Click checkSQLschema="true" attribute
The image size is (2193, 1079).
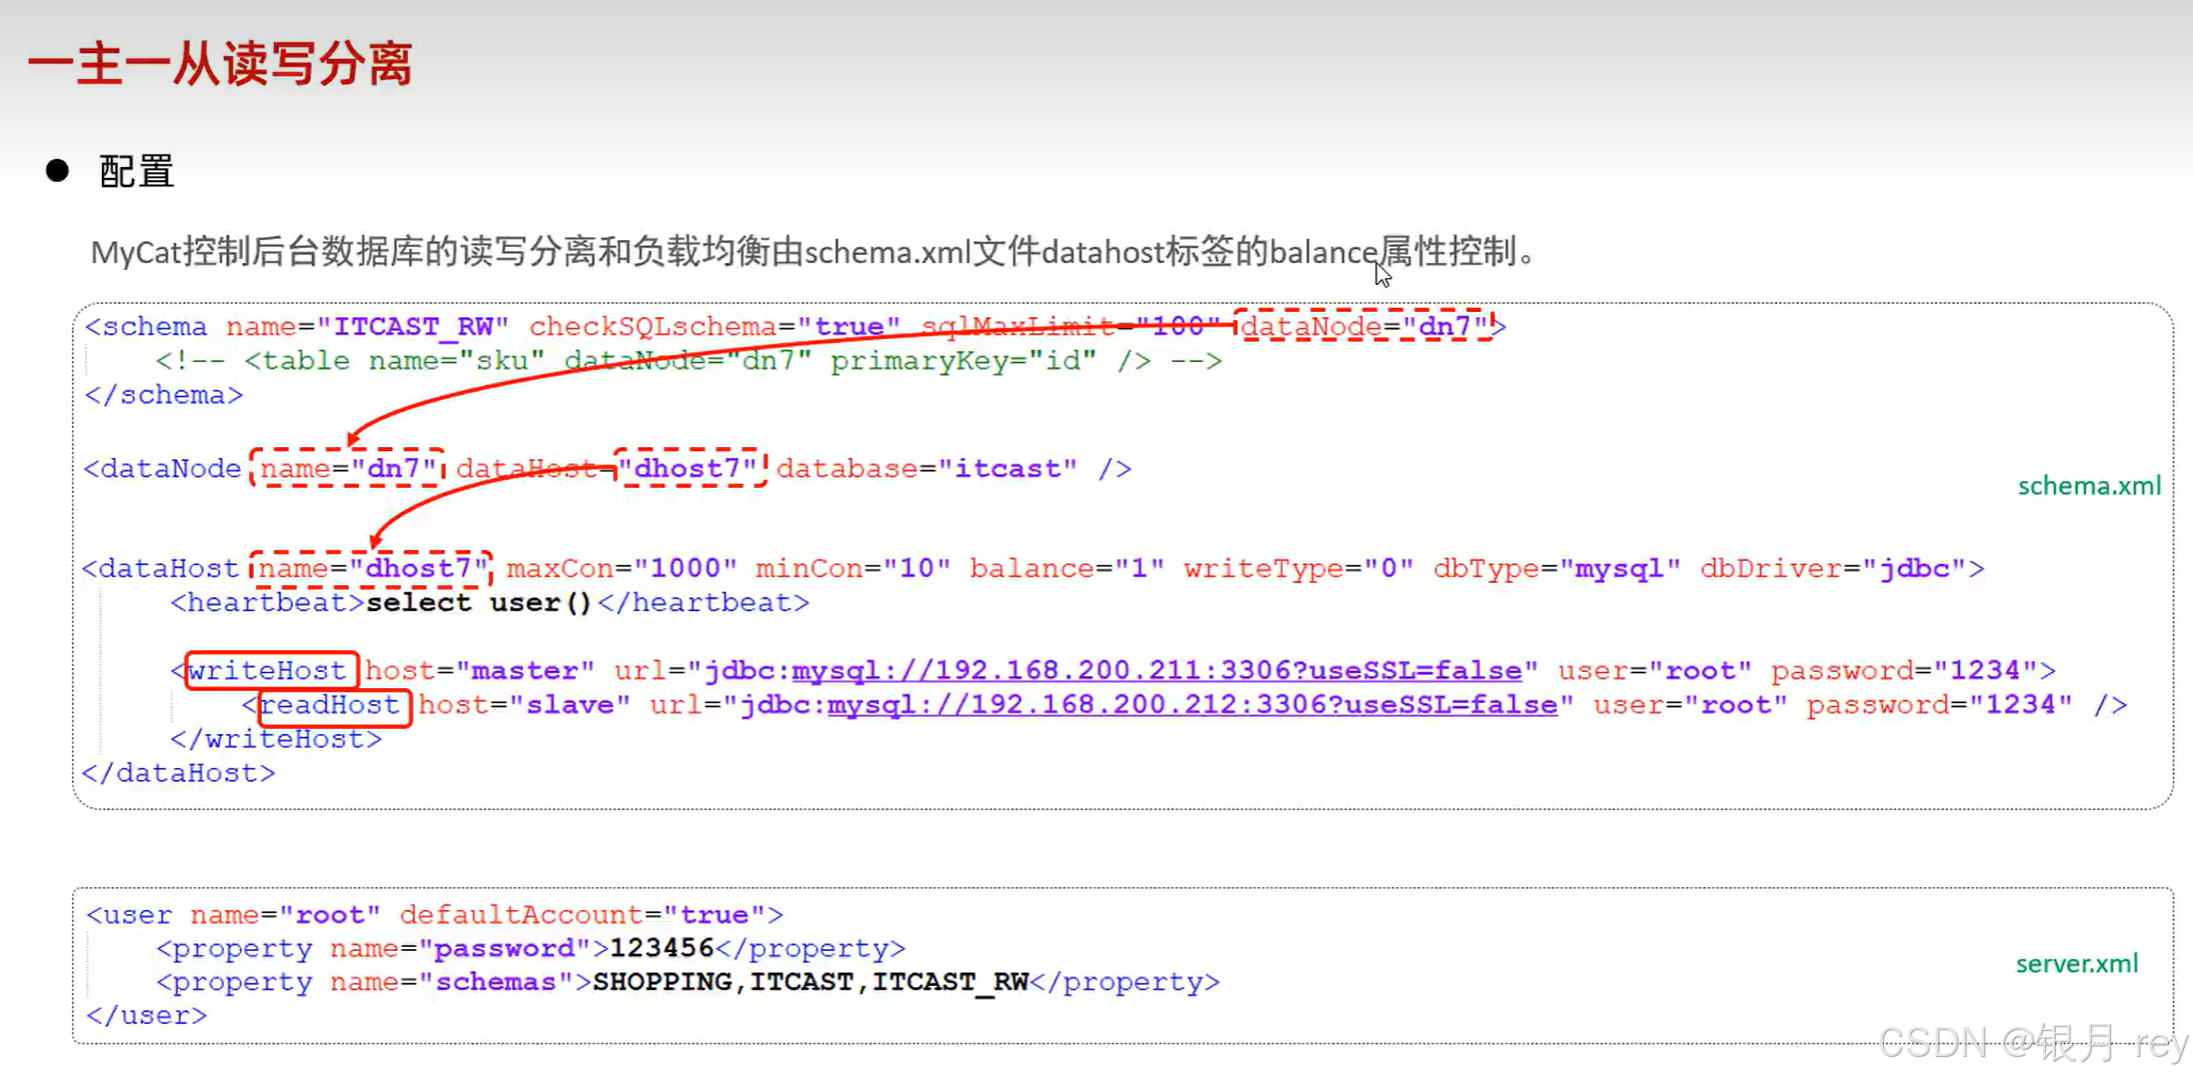[x=714, y=327]
